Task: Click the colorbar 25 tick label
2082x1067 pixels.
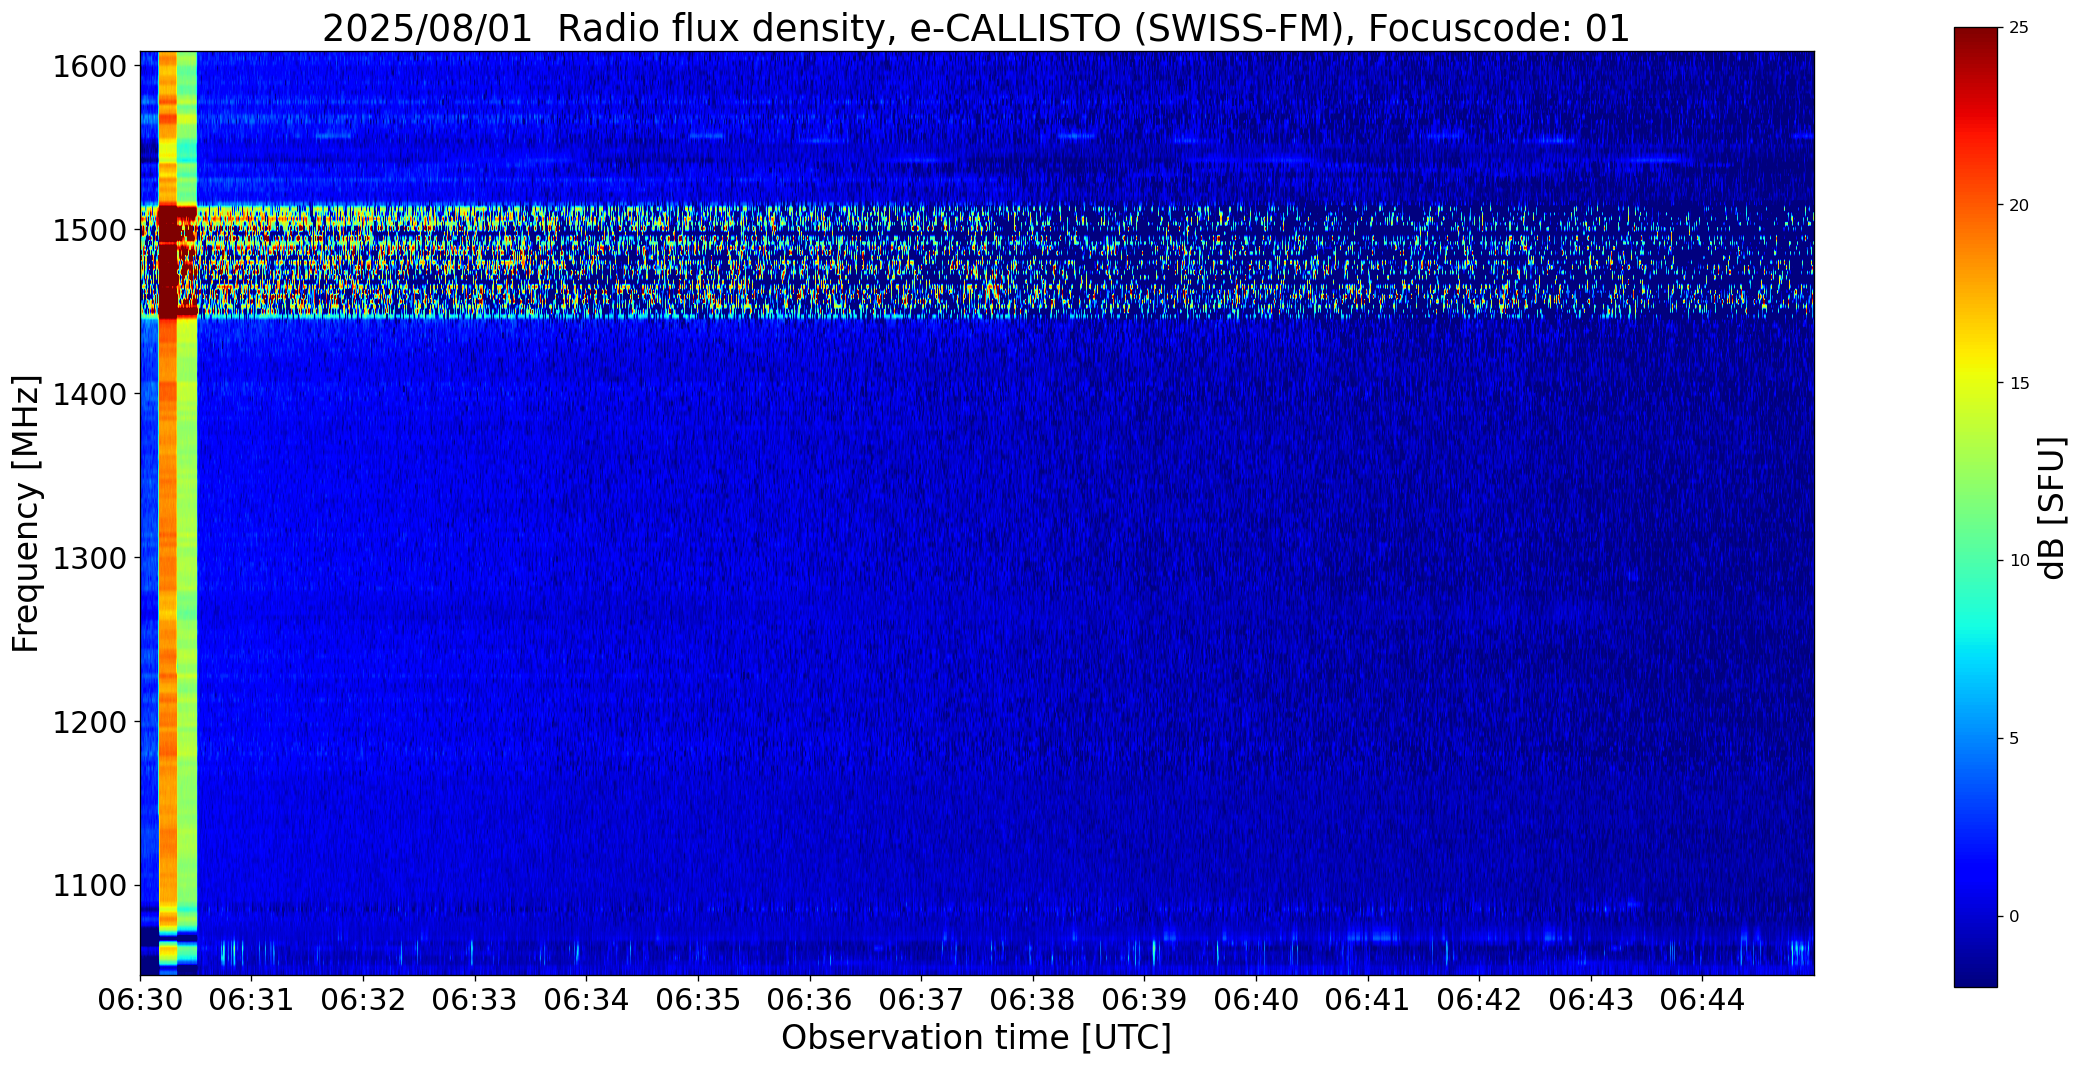Action: (2019, 28)
